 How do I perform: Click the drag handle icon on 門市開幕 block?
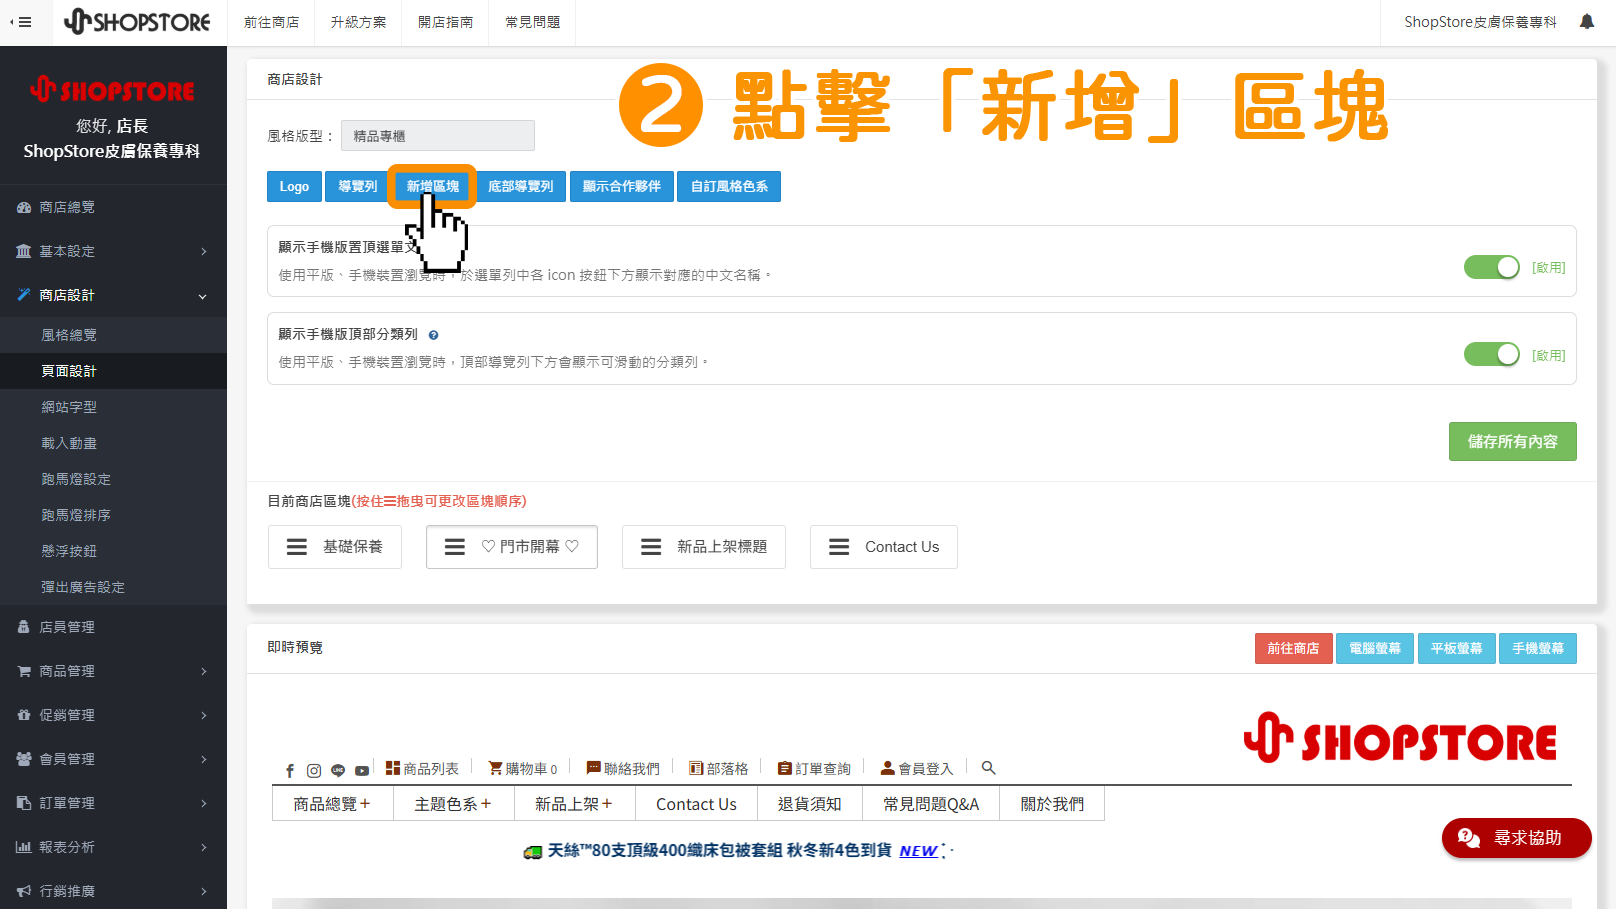click(x=455, y=547)
